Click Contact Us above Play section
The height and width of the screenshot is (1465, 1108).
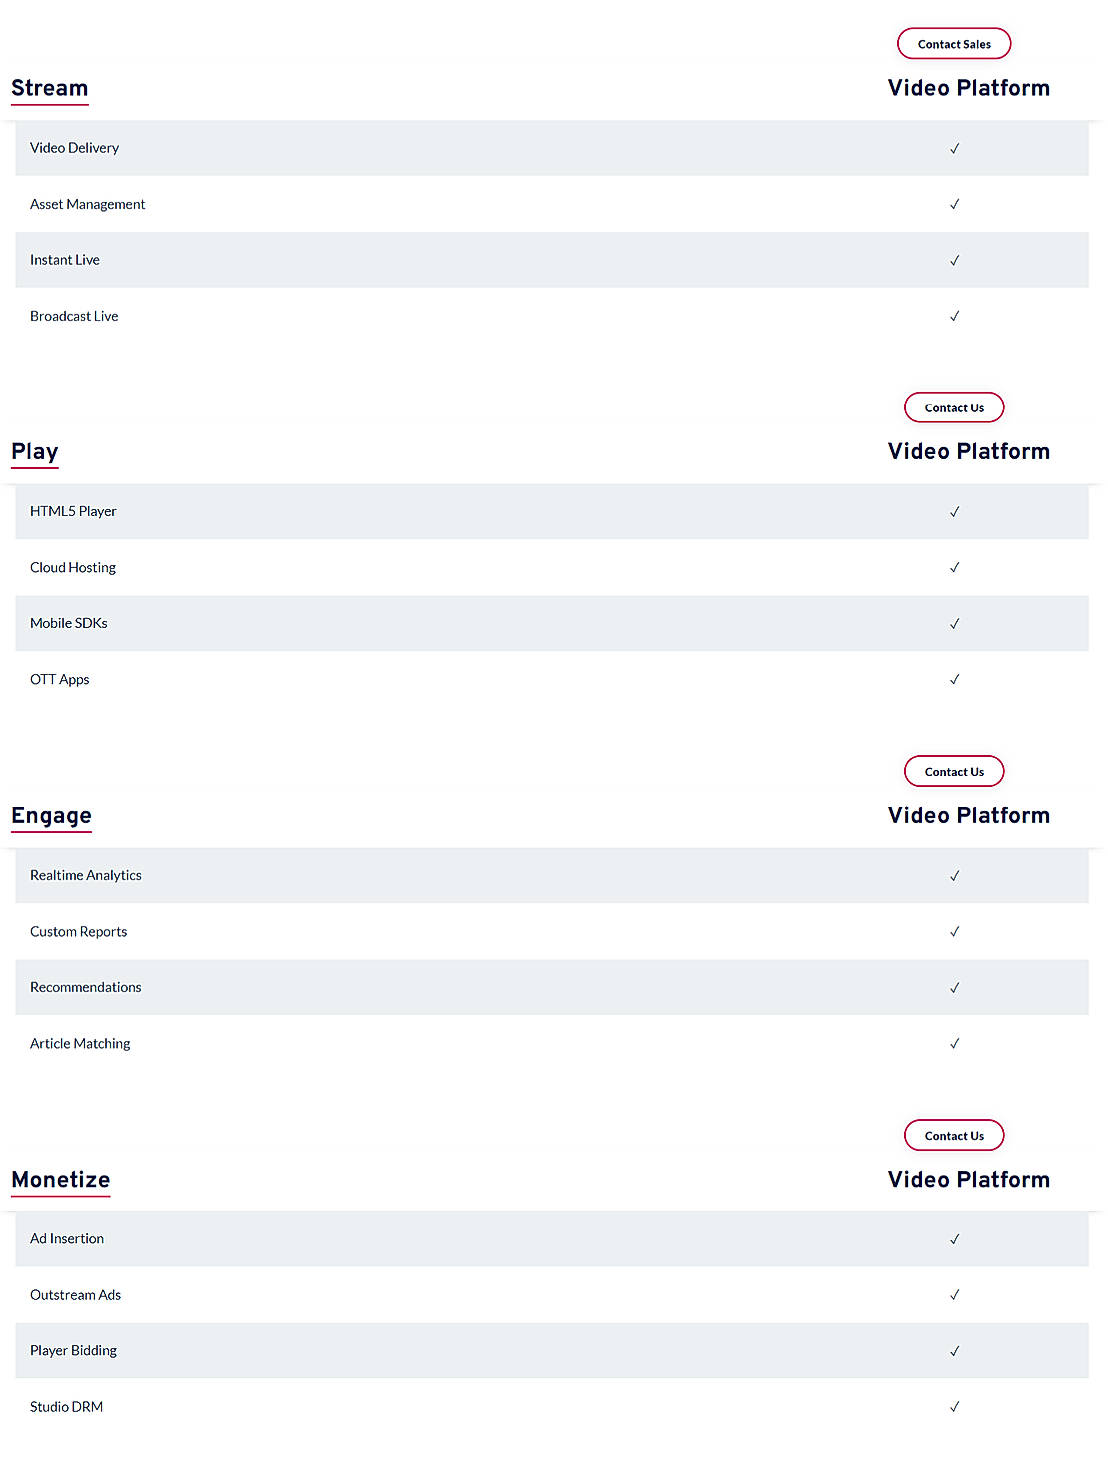click(x=954, y=408)
